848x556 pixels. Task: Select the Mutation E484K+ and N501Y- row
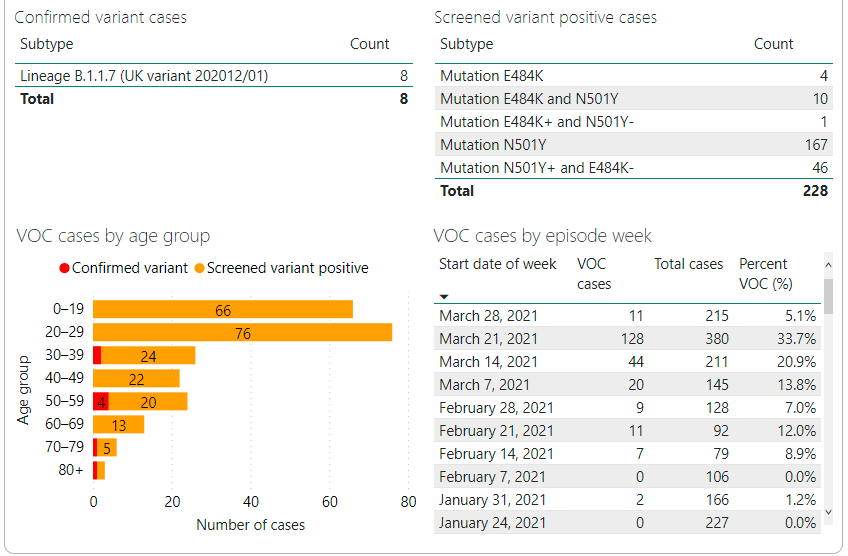tap(634, 122)
